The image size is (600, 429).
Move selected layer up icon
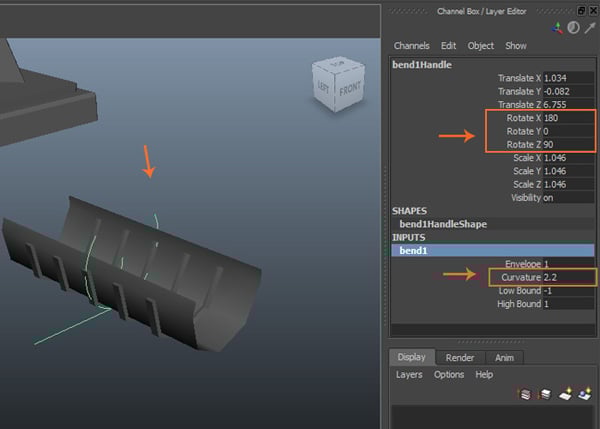coord(527,394)
